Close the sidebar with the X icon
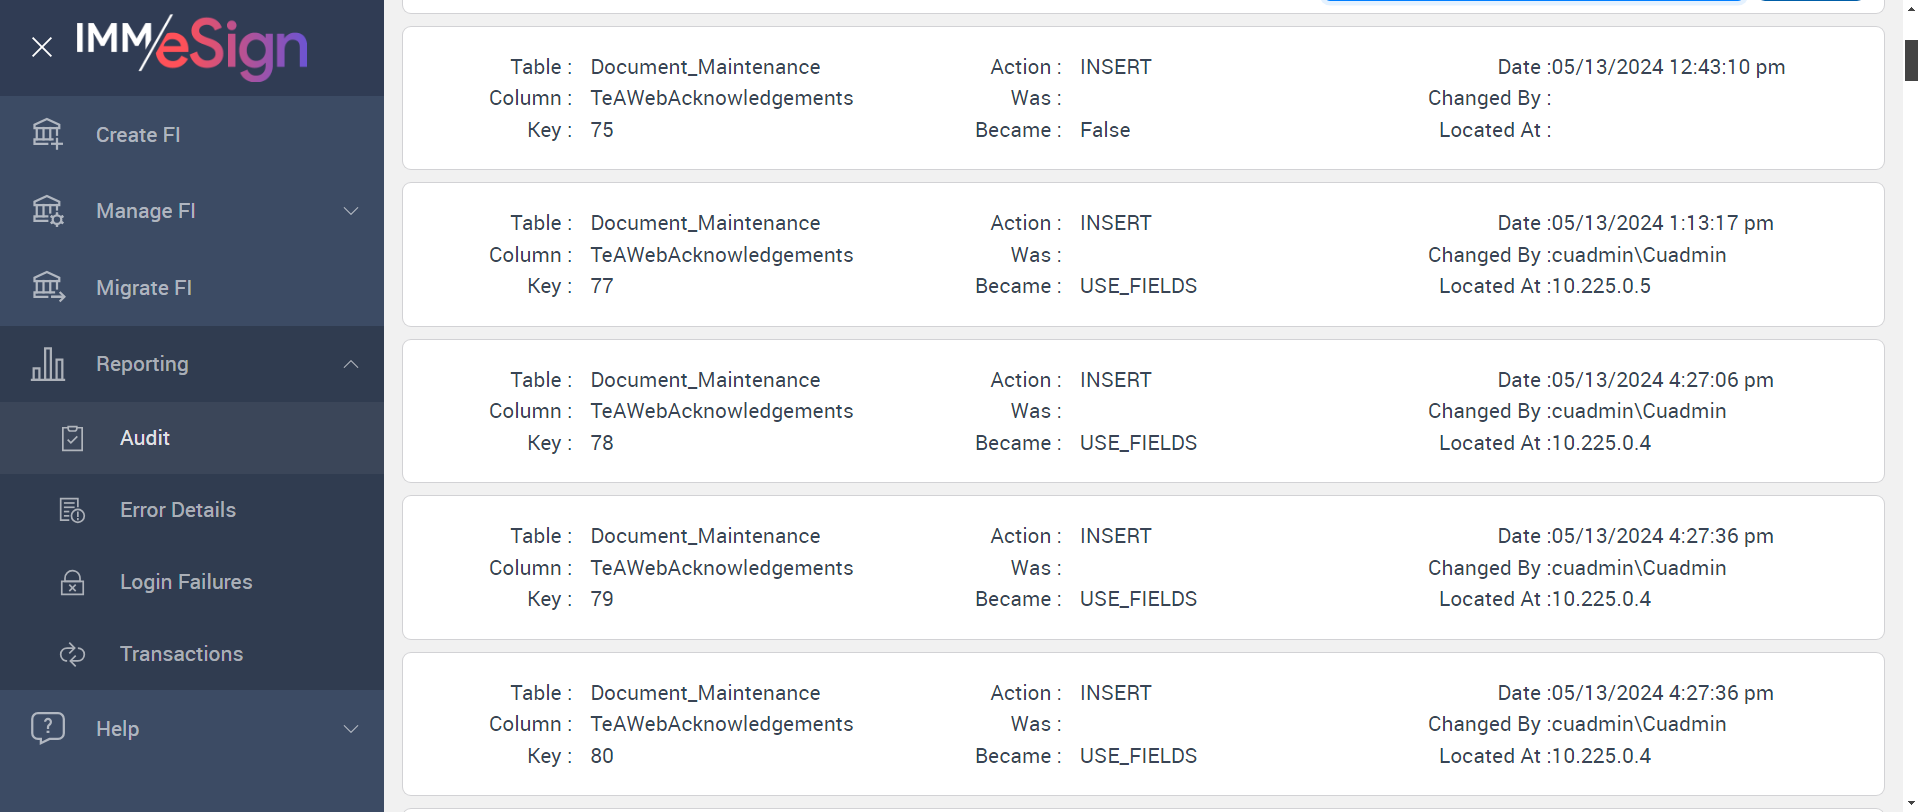 tap(42, 47)
